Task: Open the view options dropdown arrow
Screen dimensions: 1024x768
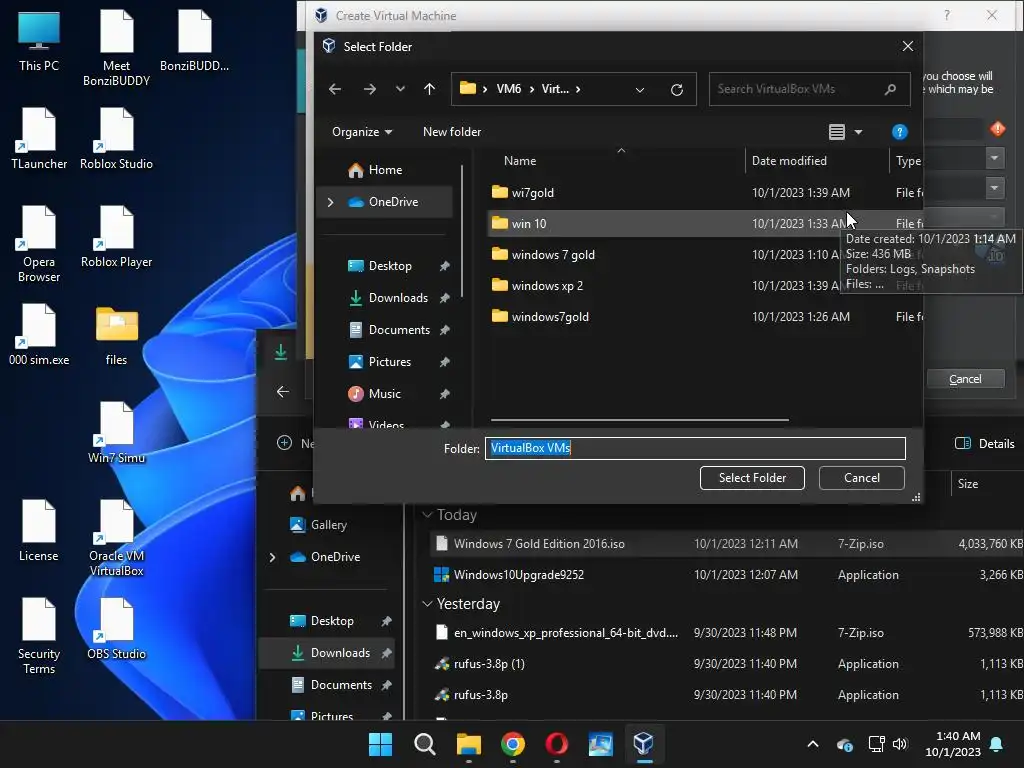Action: click(859, 132)
